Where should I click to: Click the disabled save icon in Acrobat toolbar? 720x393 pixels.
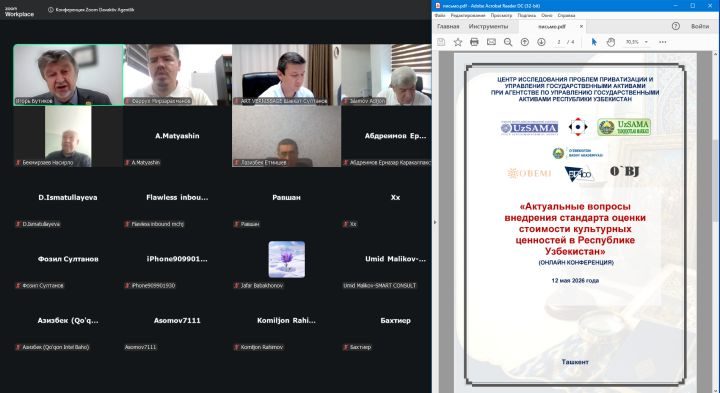[441, 42]
